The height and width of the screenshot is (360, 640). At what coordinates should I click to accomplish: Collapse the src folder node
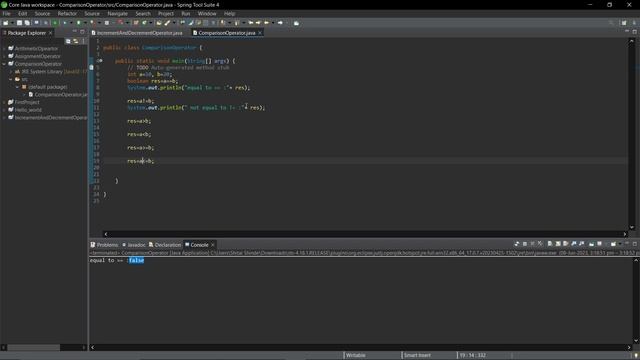(11, 79)
